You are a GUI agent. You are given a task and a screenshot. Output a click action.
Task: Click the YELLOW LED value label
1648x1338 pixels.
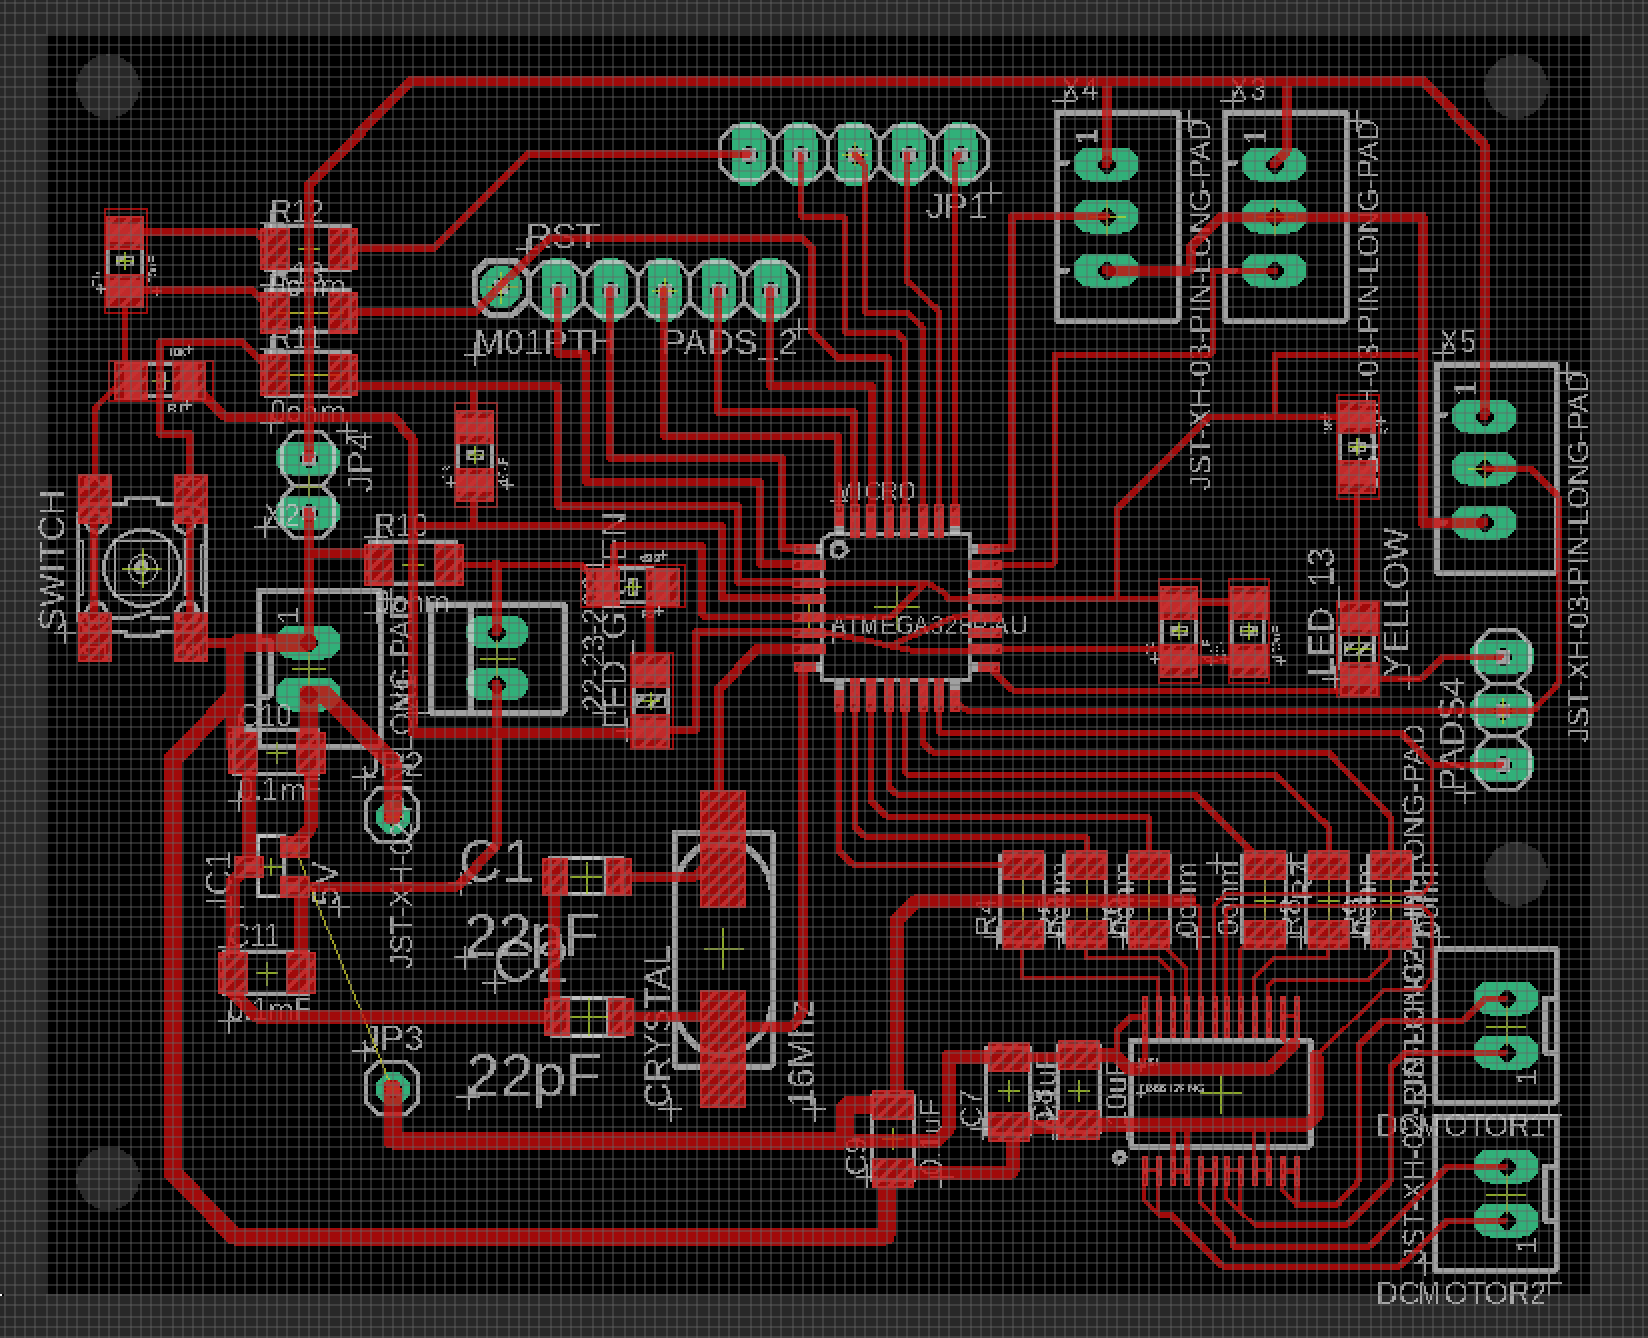1396,602
